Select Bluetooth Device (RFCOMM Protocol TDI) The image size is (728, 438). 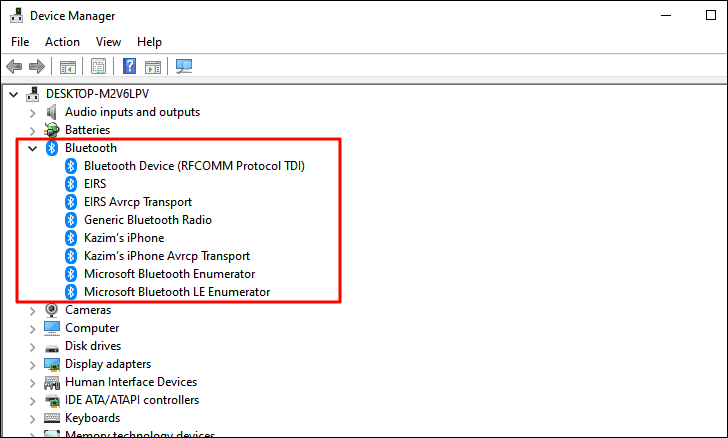click(194, 166)
